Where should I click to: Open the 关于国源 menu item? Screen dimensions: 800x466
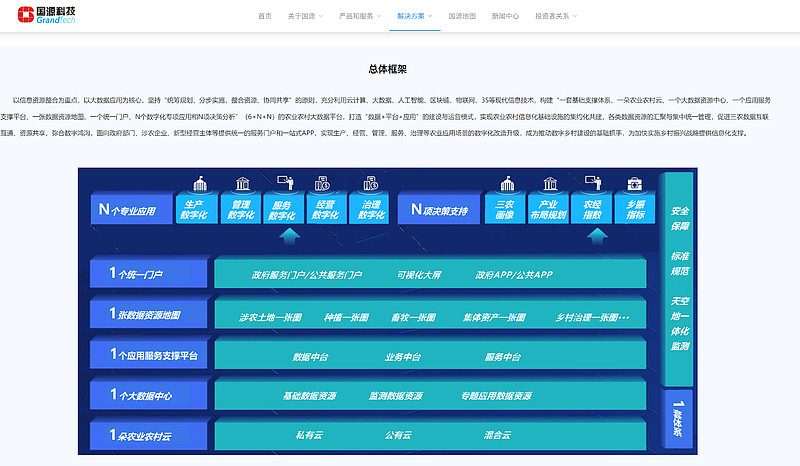point(302,16)
